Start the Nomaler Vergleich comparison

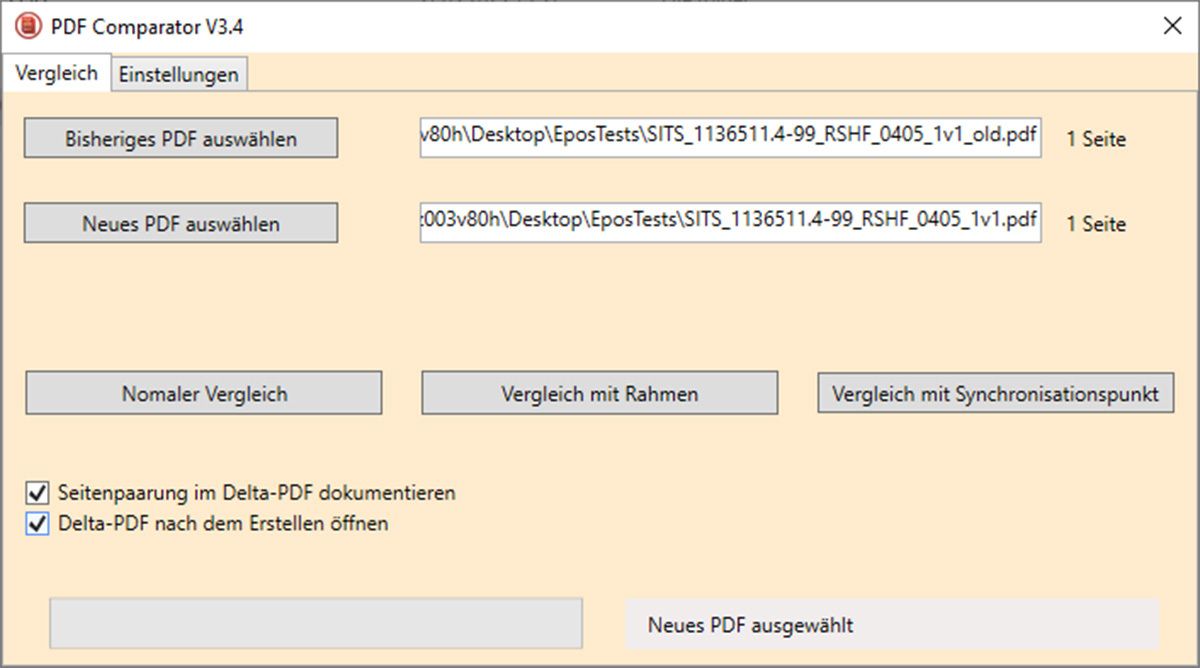[204, 394]
